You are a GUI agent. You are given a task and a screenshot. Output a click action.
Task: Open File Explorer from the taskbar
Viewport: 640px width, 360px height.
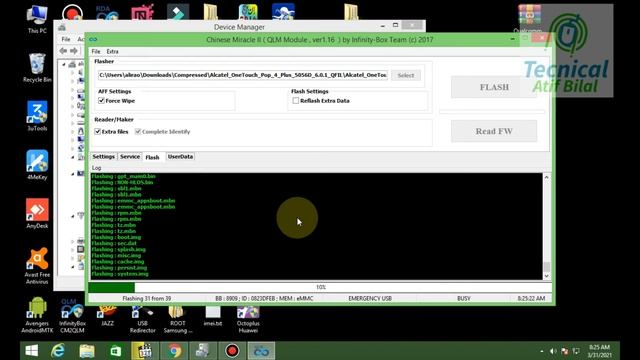pyautogui.click(x=87, y=351)
